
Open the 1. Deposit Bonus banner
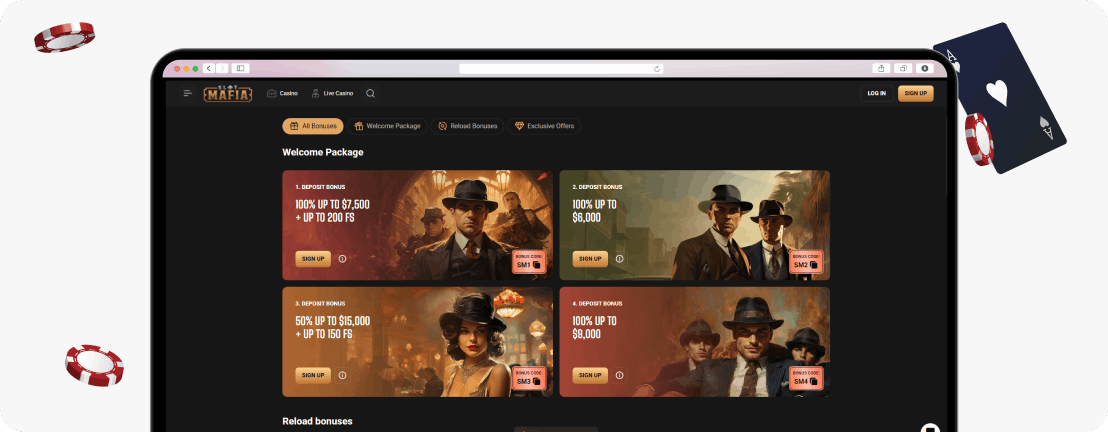[x=418, y=226]
